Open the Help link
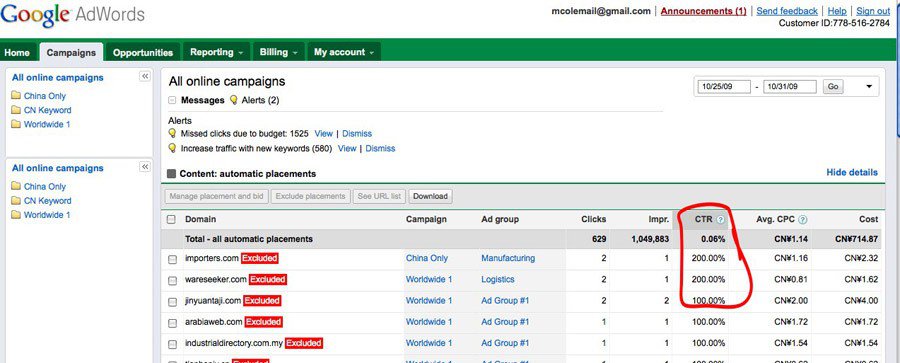Viewport: 900px width, 363px height. pos(837,11)
